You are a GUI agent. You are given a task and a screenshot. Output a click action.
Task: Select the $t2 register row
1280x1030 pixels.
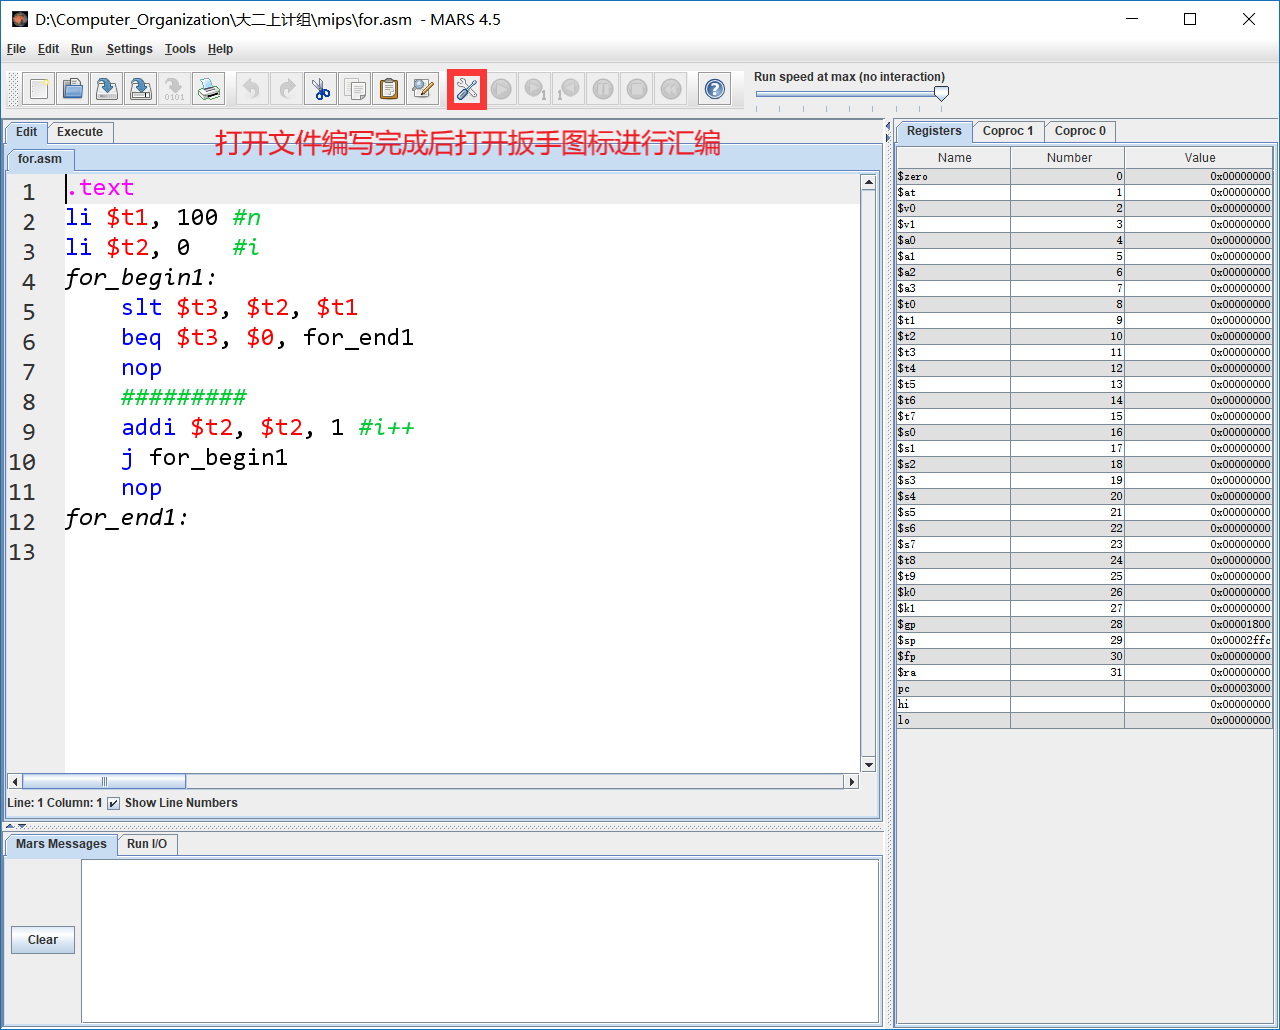point(1084,336)
